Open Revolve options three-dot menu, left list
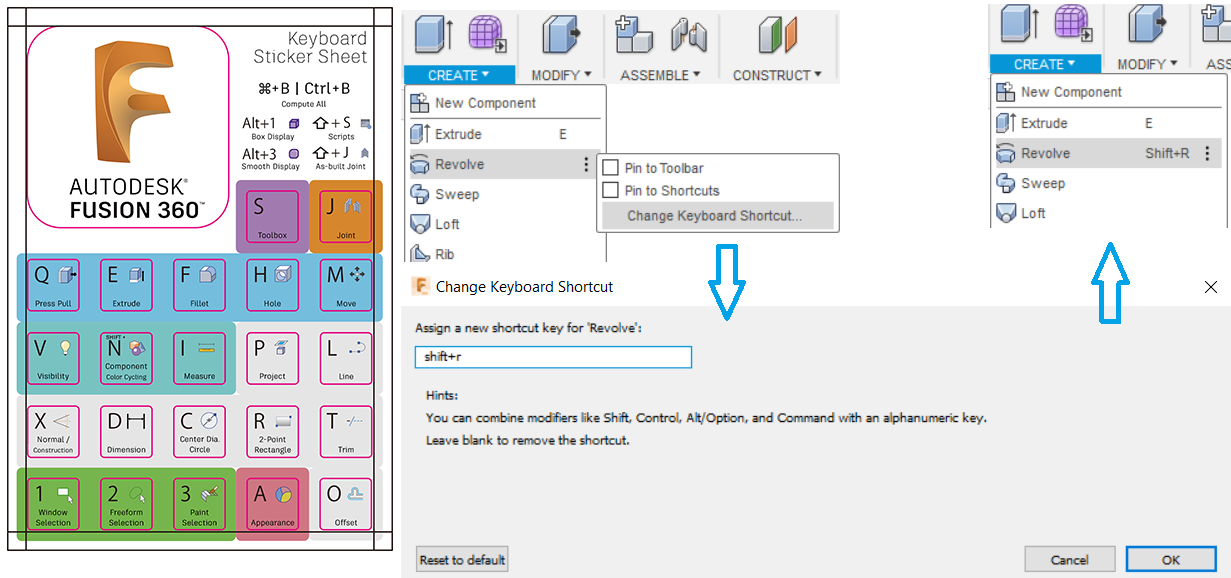1231x578 pixels. pos(586,165)
